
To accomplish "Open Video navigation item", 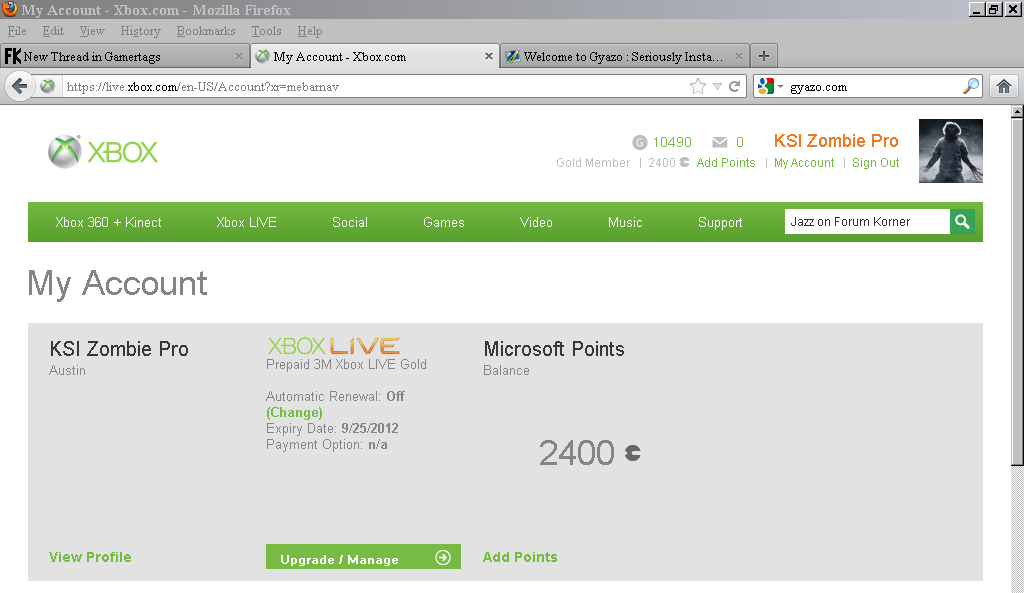I will [536, 222].
